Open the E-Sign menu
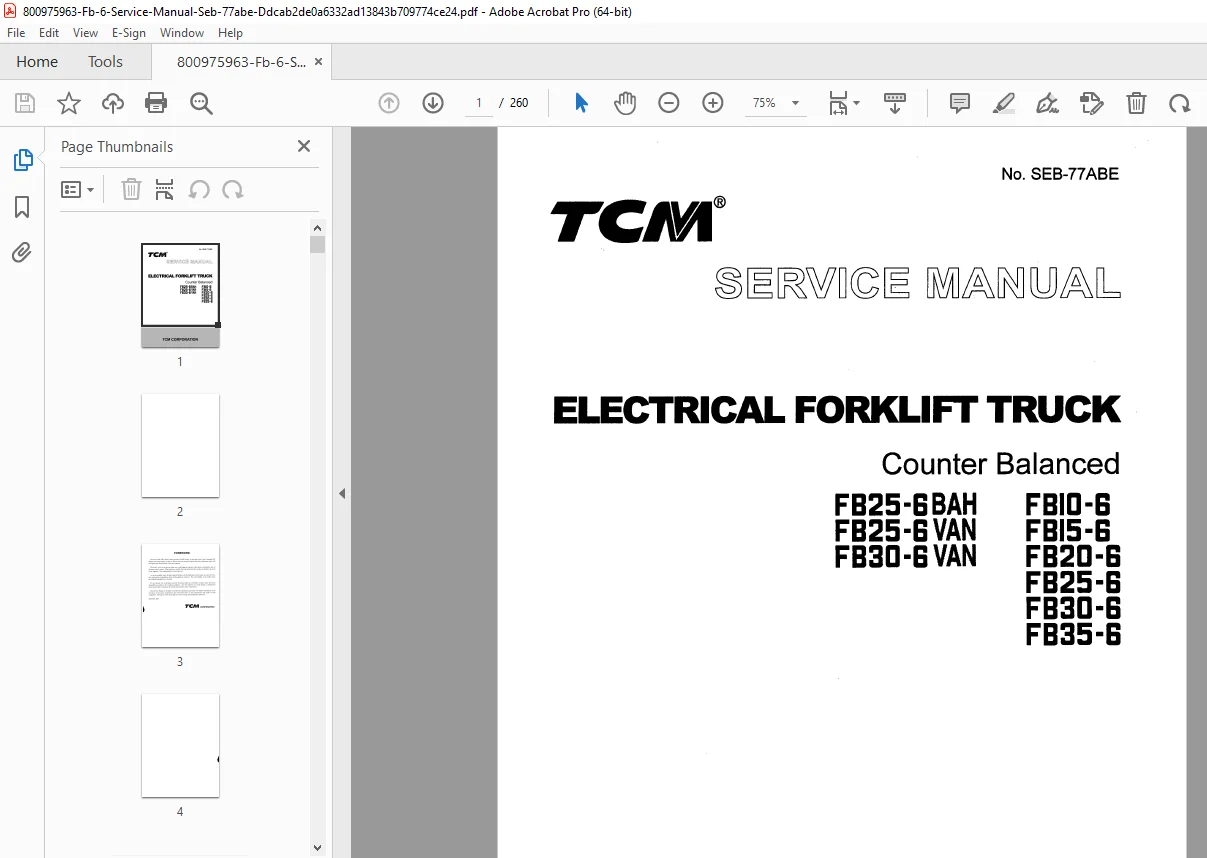Viewport: 1207px width, 858px height. [129, 32]
